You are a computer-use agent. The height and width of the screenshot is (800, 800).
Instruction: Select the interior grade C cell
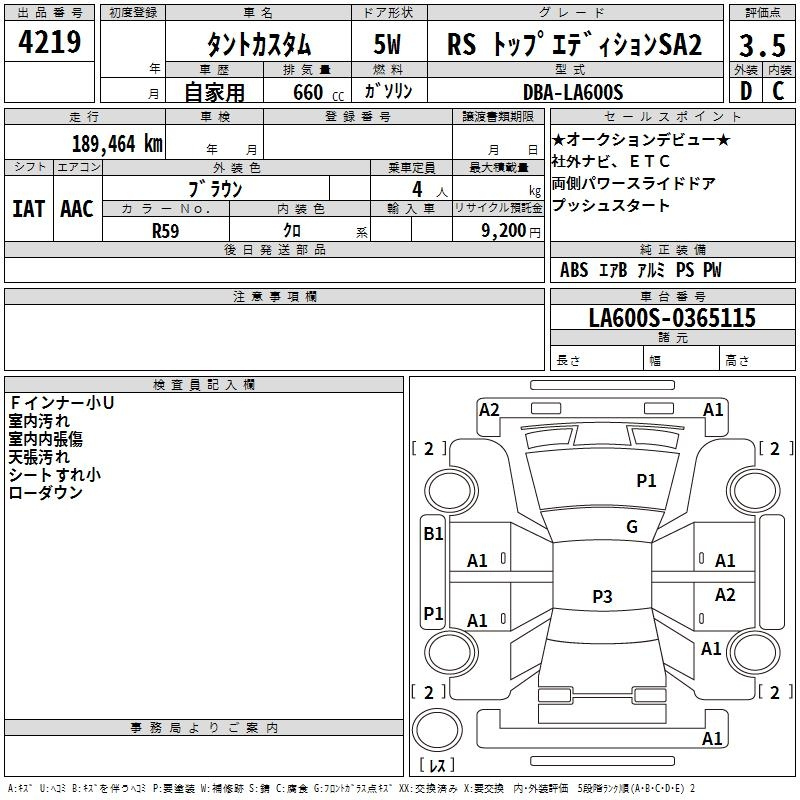click(778, 90)
